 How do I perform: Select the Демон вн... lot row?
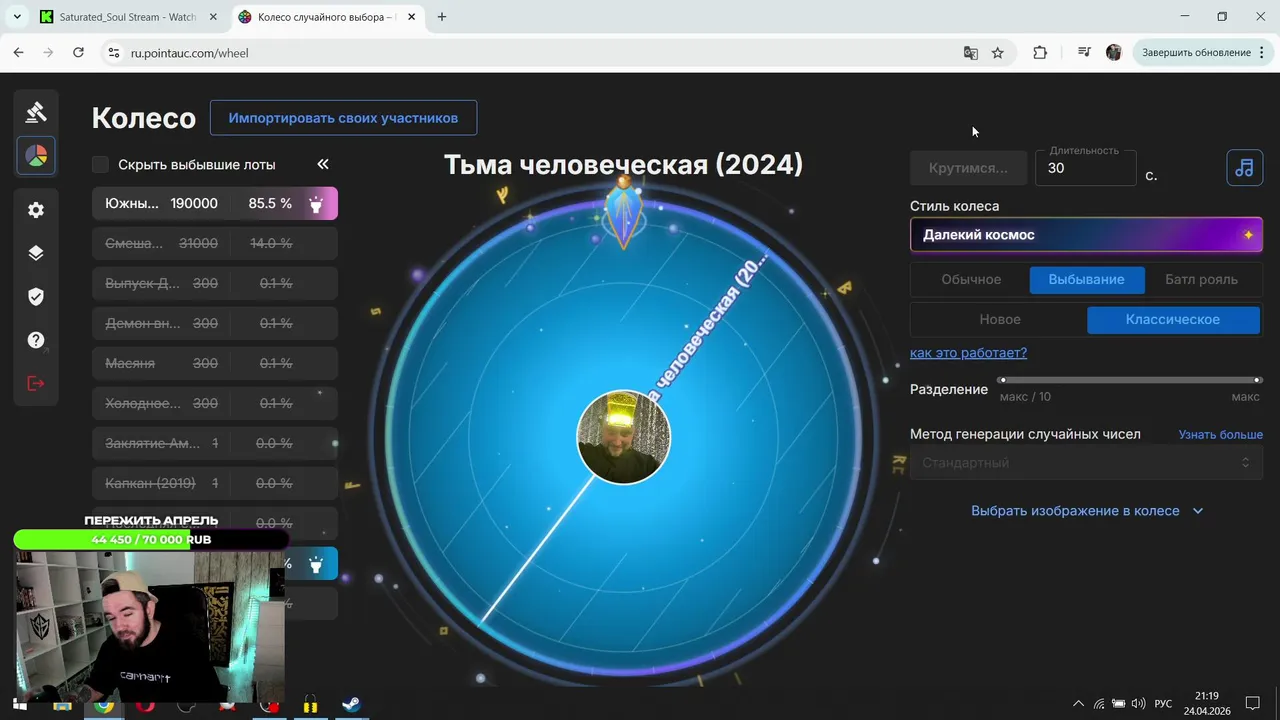215,324
